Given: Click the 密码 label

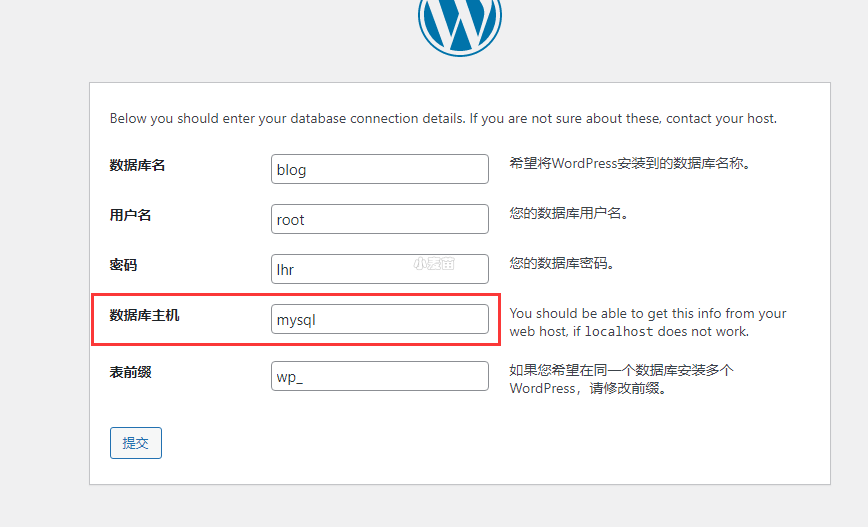Looking at the screenshot, I should pyautogui.click(x=124, y=265).
